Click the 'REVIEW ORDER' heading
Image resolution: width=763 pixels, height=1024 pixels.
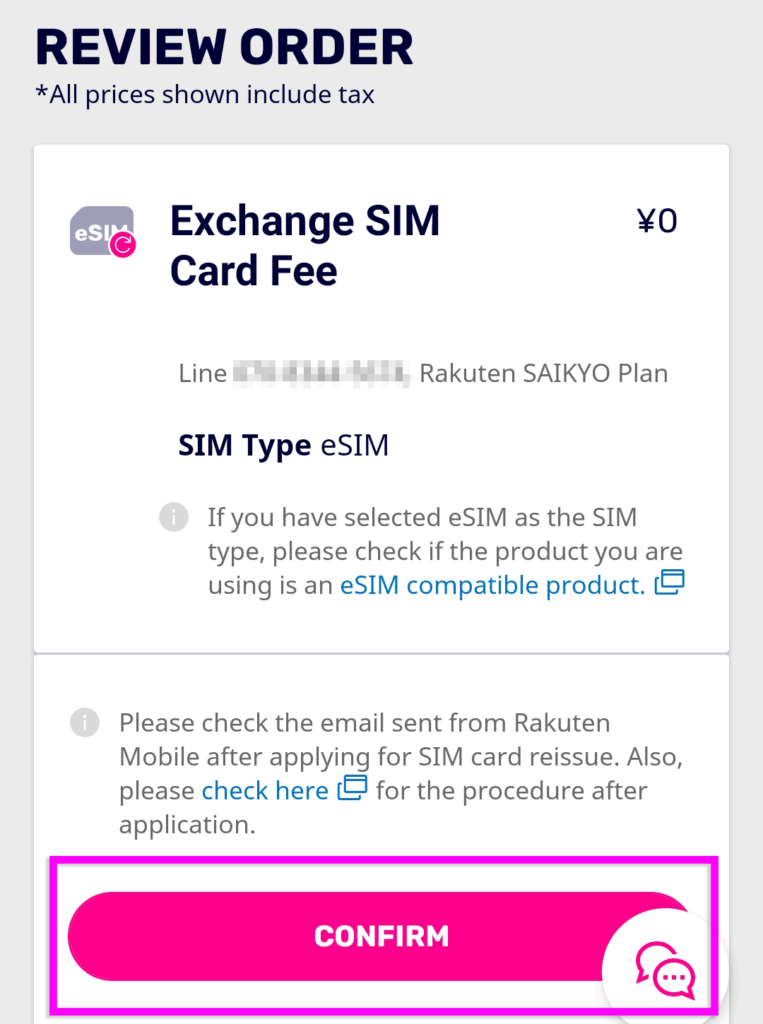224,46
